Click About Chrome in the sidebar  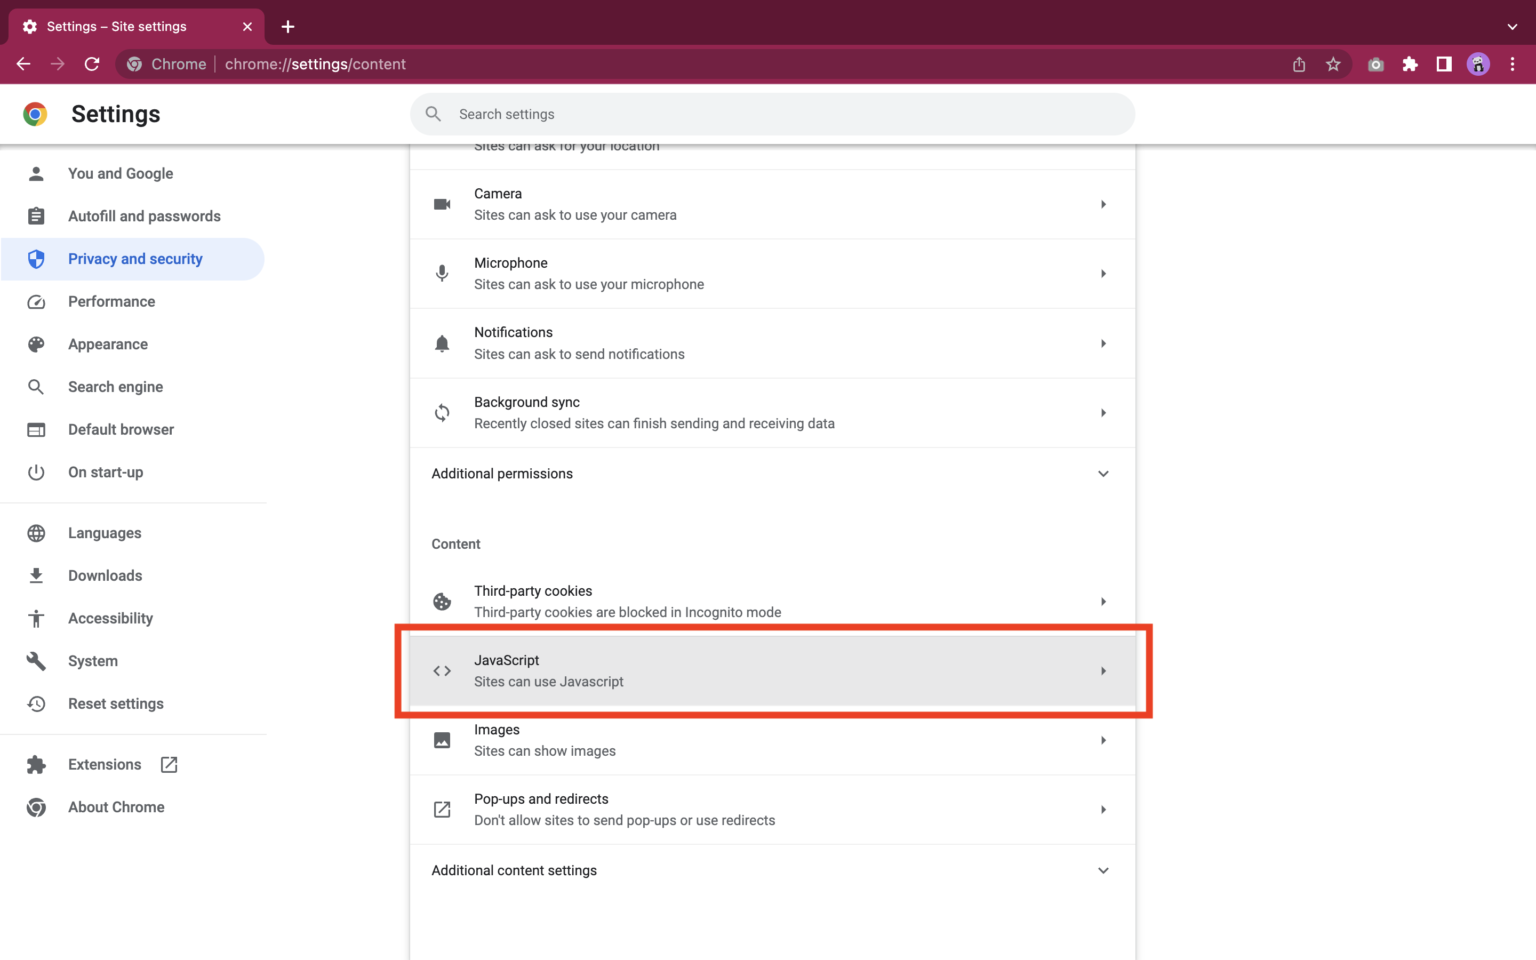point(116,807)
